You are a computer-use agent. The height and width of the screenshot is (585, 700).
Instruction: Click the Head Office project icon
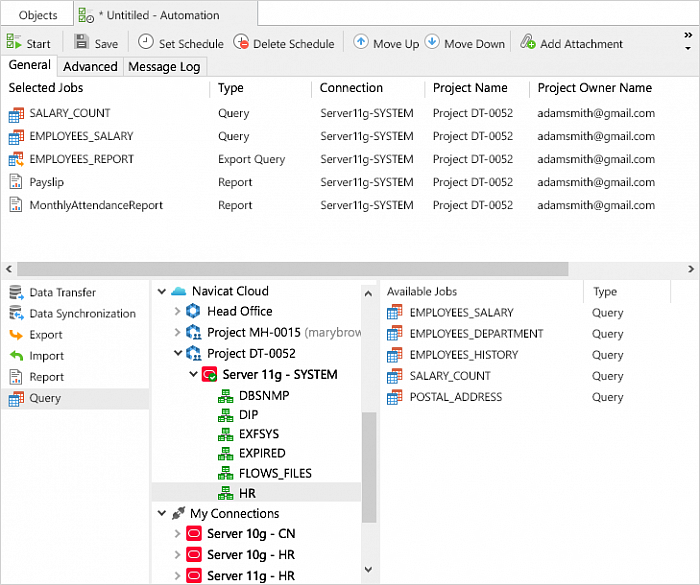click(x=193, y=311)
